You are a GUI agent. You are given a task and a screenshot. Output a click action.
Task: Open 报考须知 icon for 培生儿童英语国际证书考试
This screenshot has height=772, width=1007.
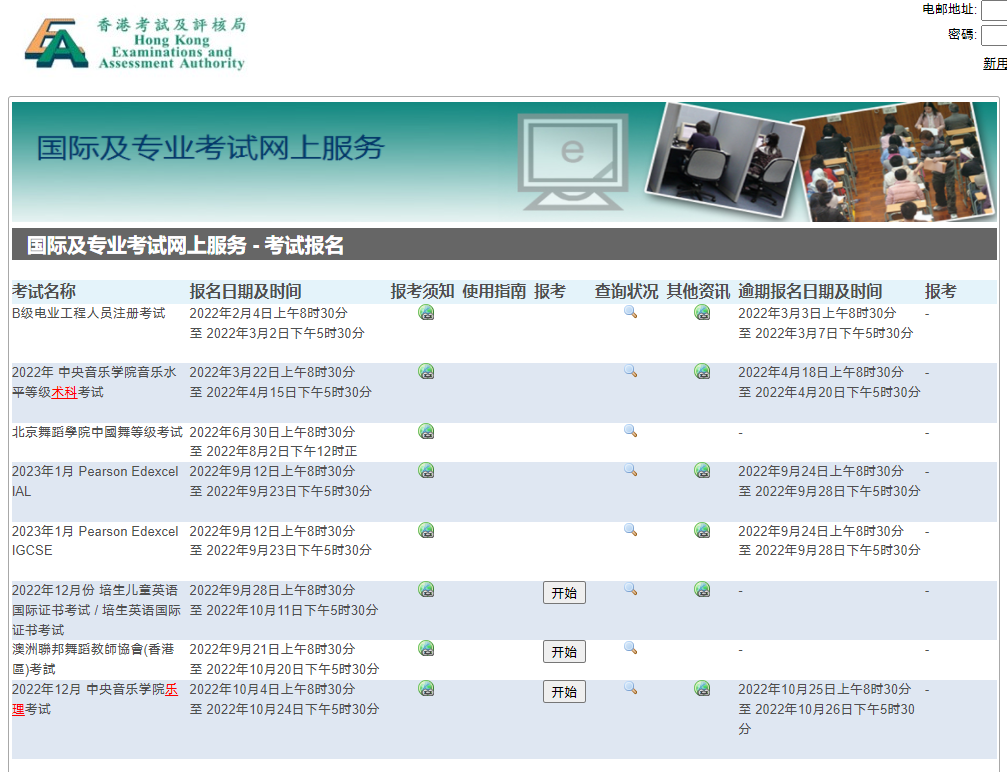(426, 590)
